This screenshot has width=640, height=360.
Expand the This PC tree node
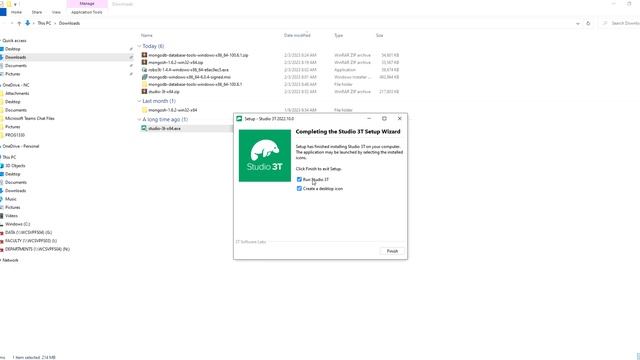[1, 157]
